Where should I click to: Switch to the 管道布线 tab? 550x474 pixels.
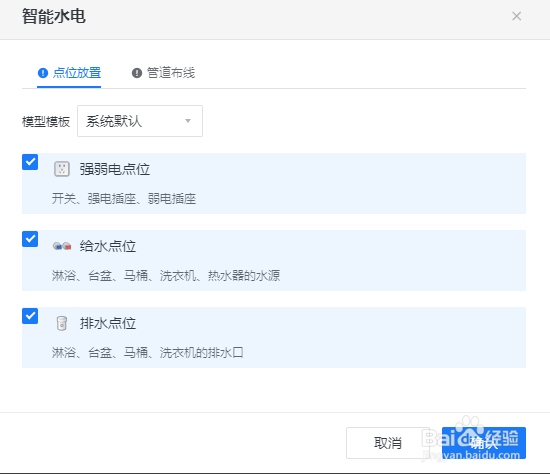point(163,73)
